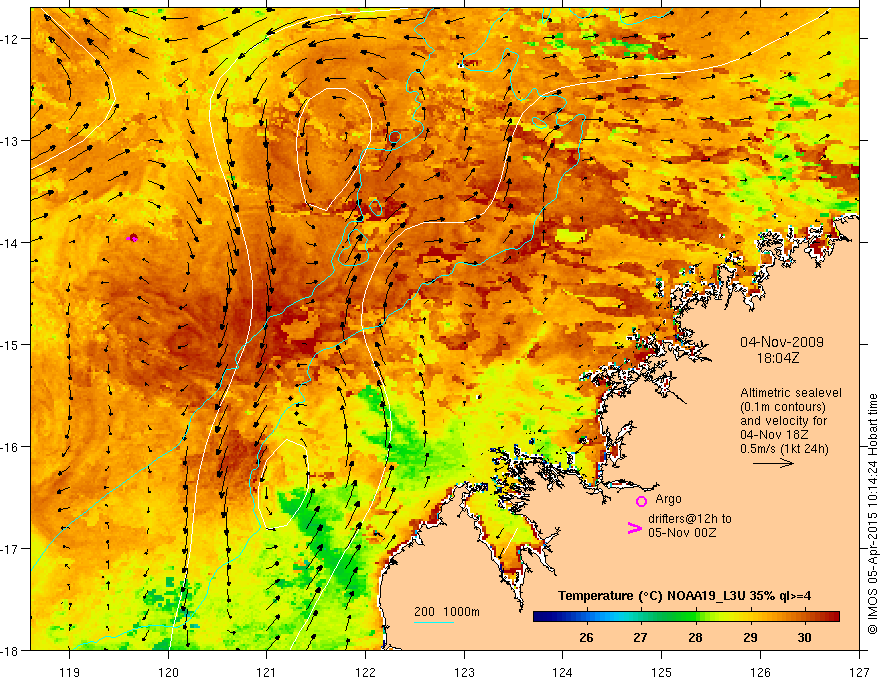Click the IMOS copyright timestamp text

[x=873, y=514]
